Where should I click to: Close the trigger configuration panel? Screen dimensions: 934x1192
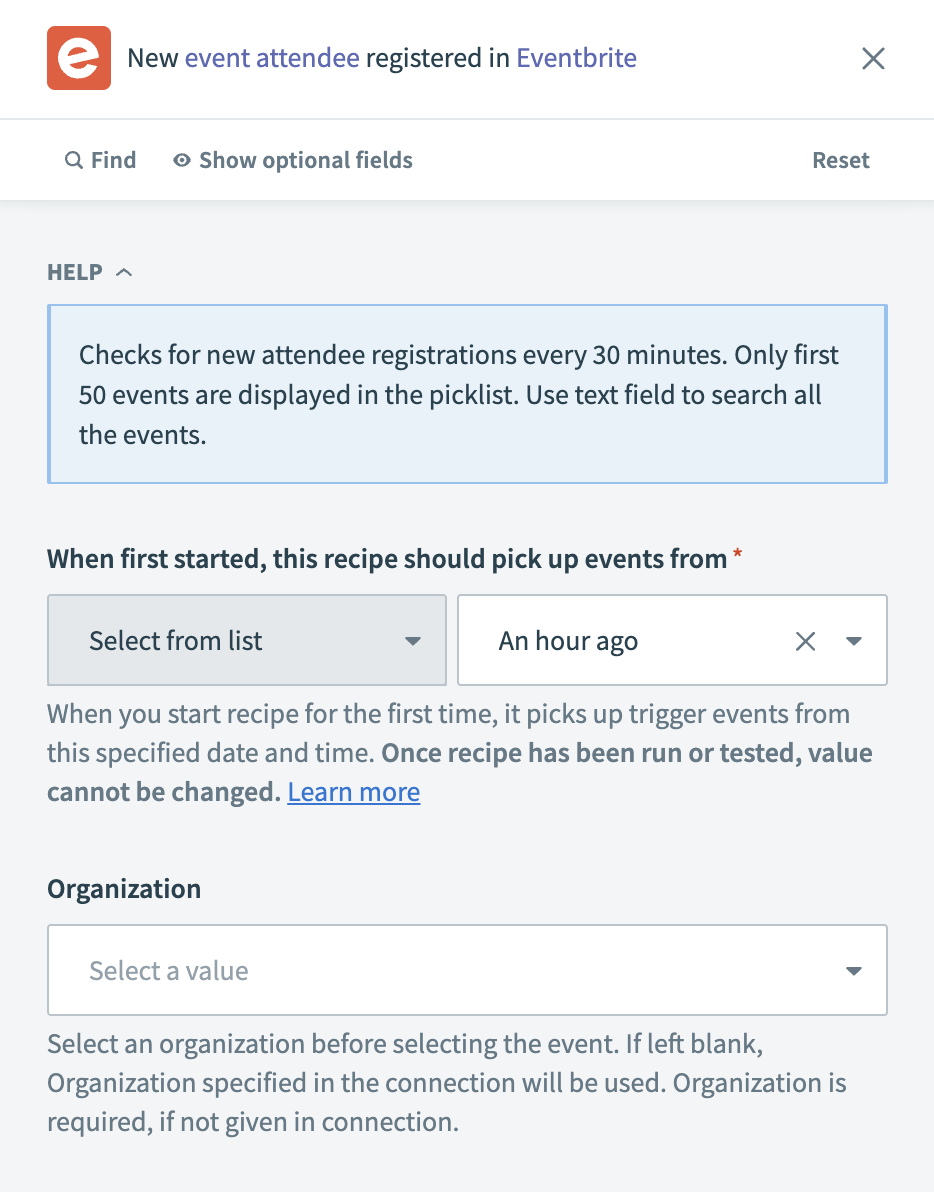click(872, 58)
